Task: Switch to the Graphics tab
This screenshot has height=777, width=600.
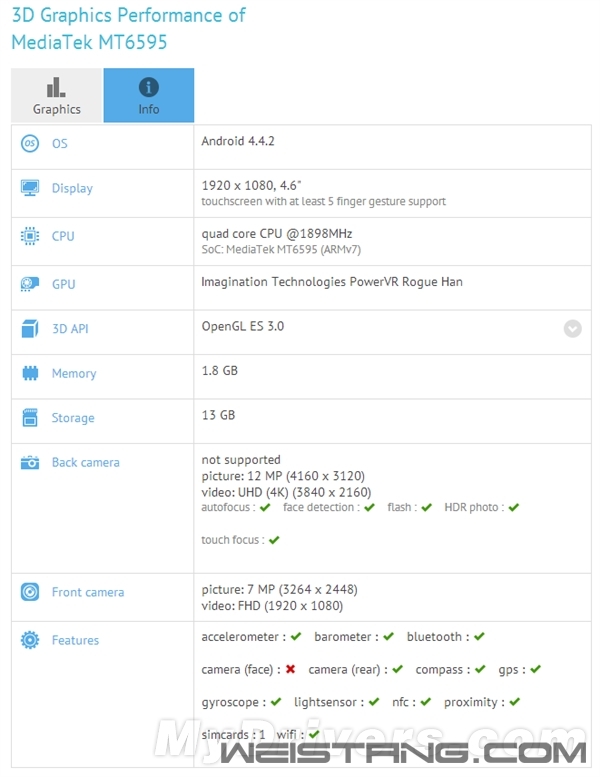Action: (x=56, y=95)
